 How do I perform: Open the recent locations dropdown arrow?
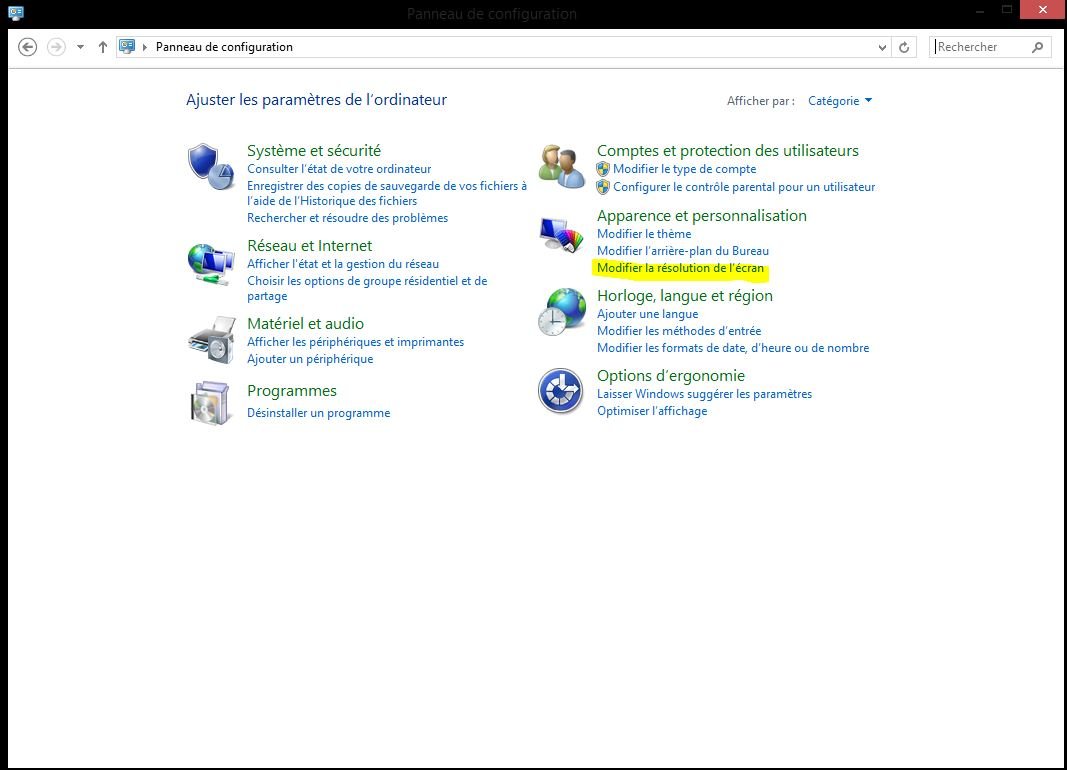pyautogui.click(x=80, y=47)
